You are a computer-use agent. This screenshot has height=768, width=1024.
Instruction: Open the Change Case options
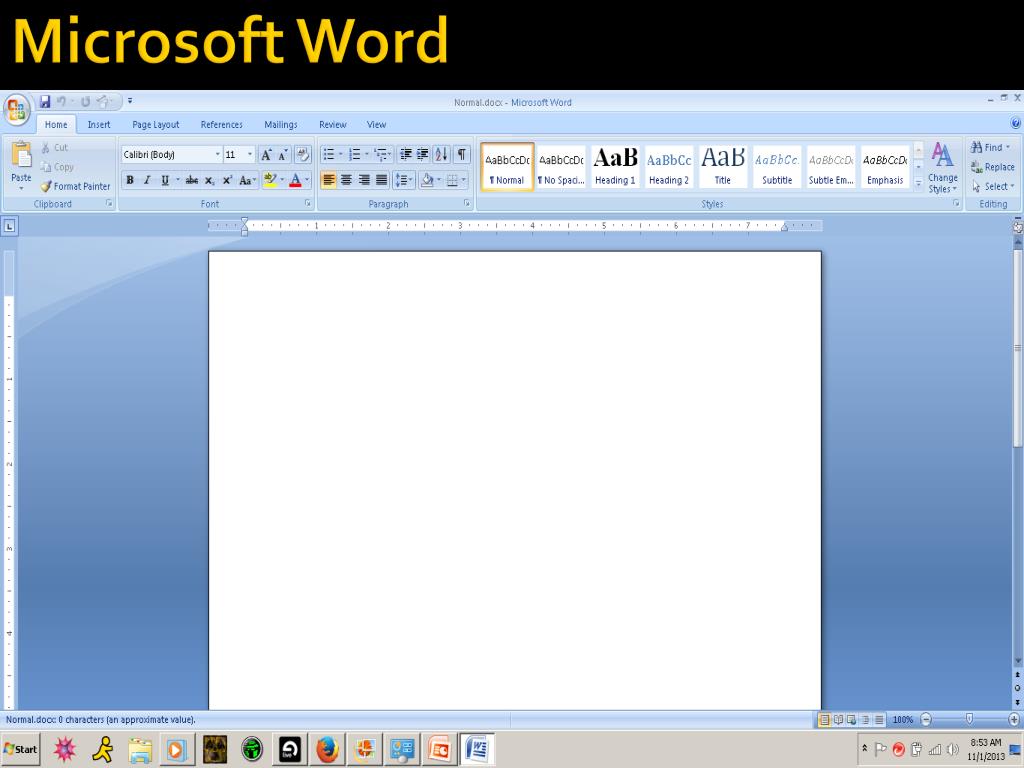(x=247, y=180)
